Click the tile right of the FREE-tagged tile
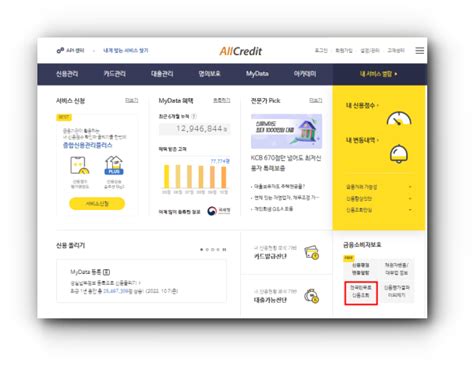The width and height of the screenshot is (474, 365). point(397,269)
